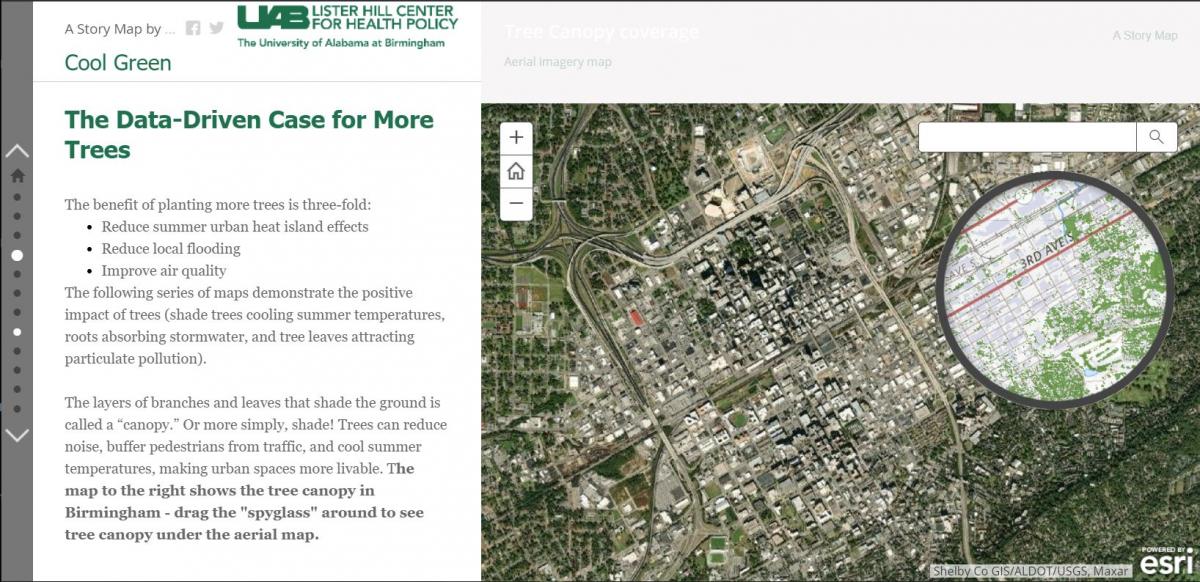Click the 'A Story Map by ...' text
This screenshot has width=1200, height=582.
120,29
